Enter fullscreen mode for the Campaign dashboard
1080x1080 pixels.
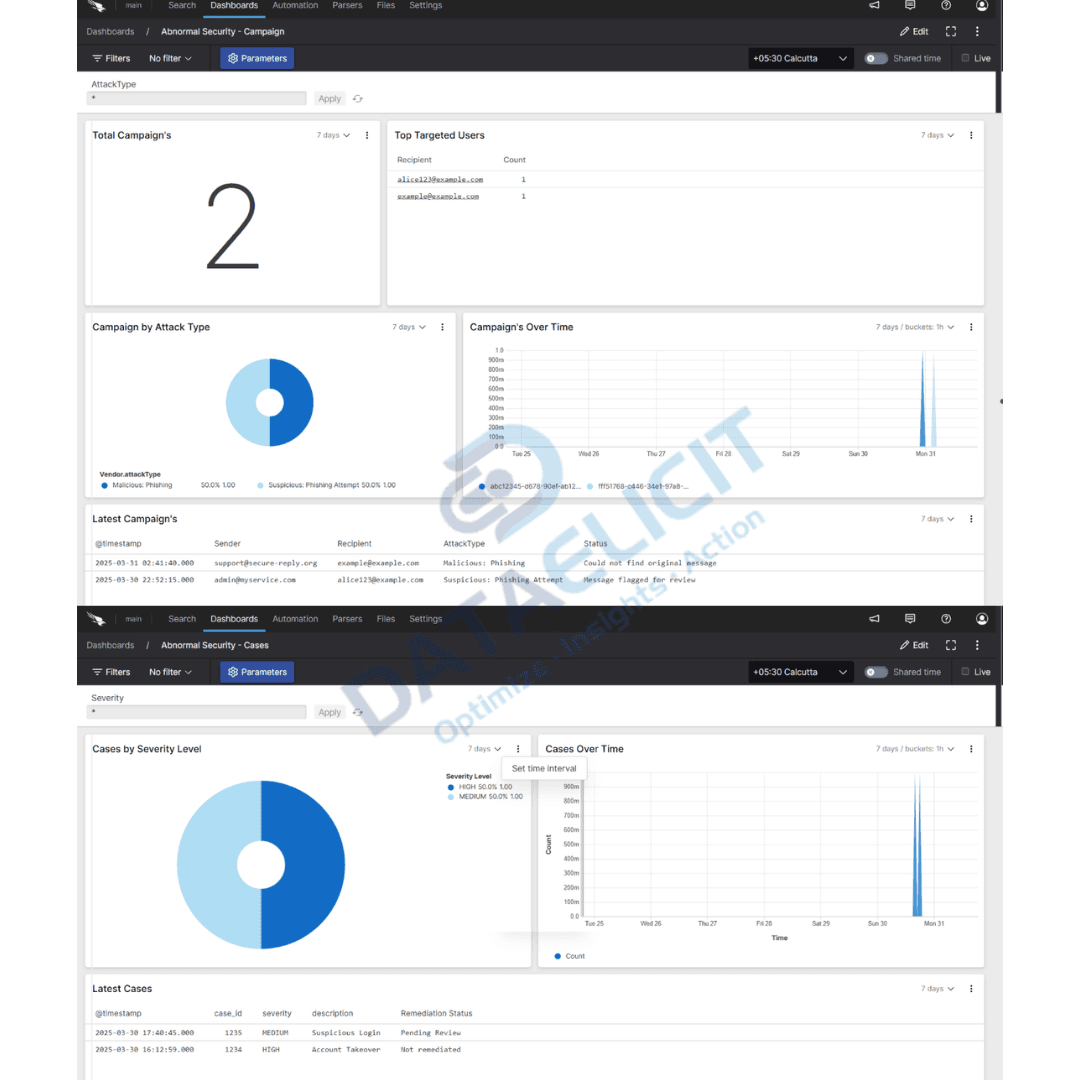[x=951, y=31]
